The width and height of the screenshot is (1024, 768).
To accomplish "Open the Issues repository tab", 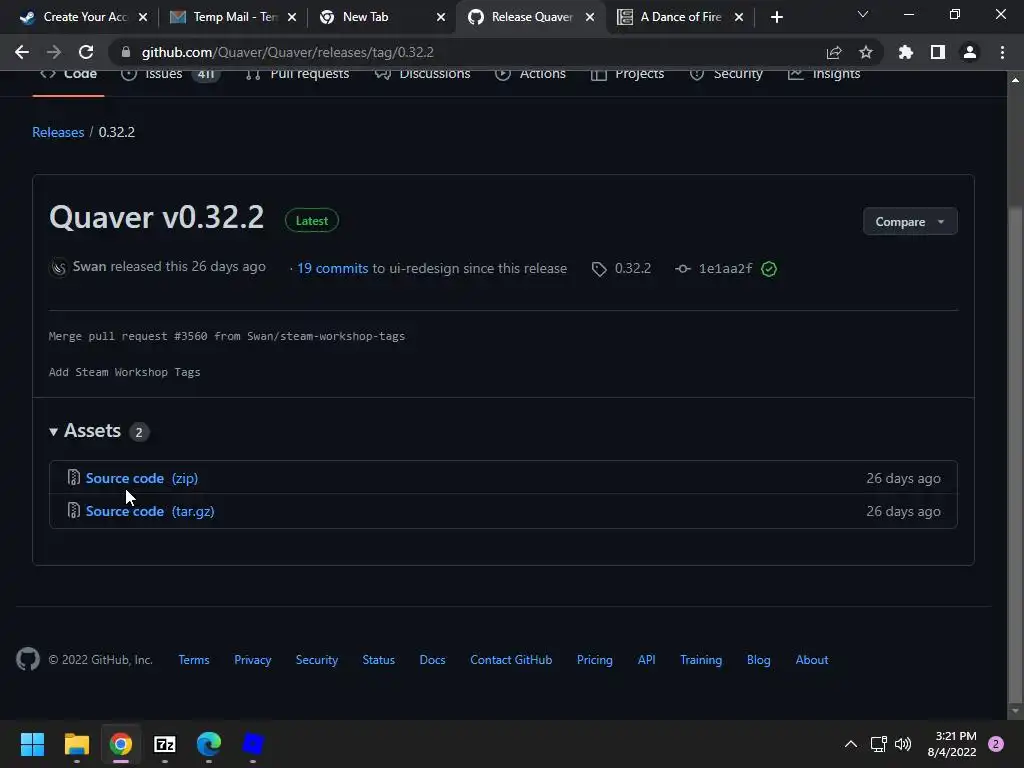I will click(x=170, y=74).
